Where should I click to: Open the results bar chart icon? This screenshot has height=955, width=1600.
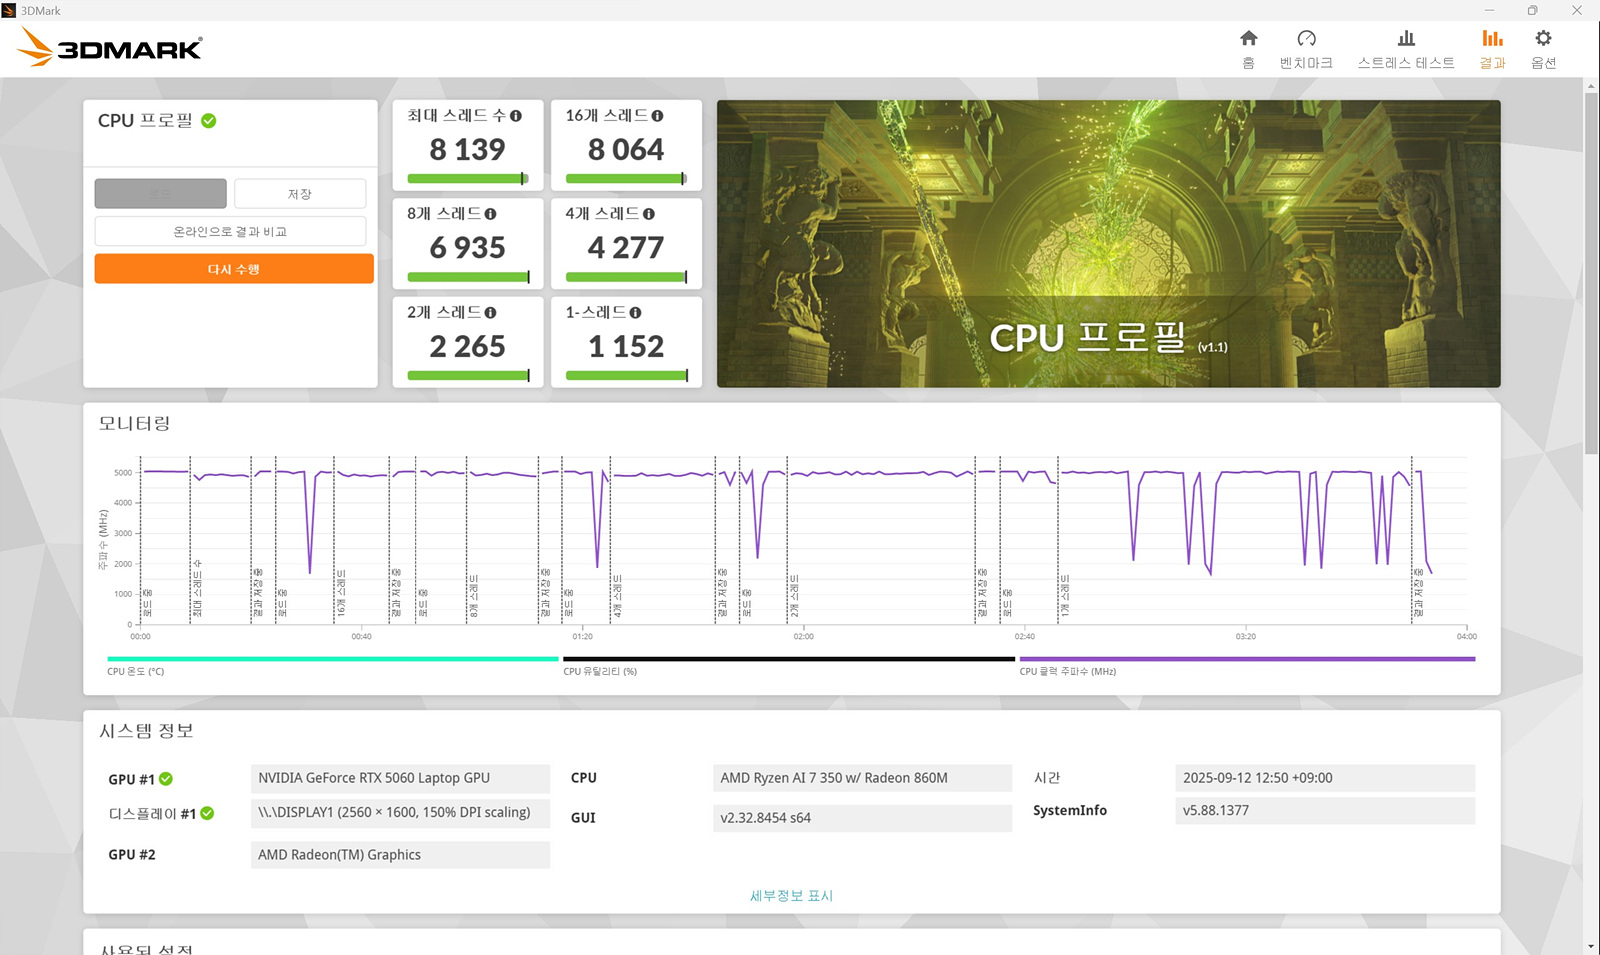tap(1492, 38)
